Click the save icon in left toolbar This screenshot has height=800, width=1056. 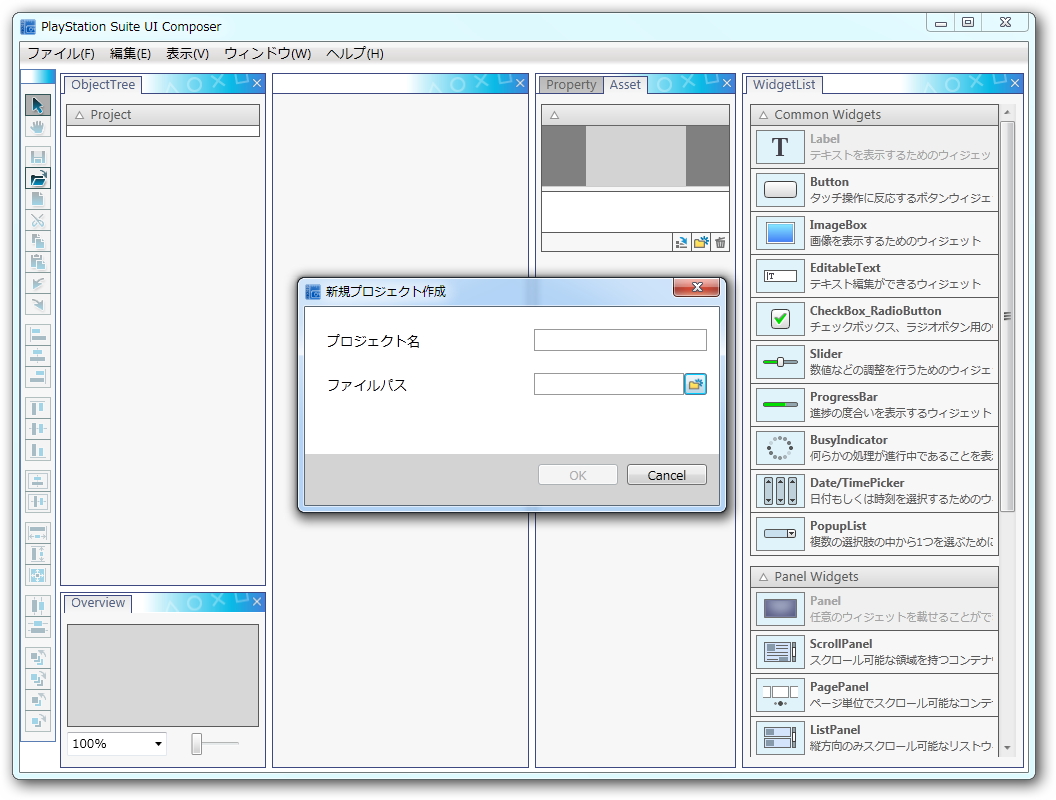37,156
